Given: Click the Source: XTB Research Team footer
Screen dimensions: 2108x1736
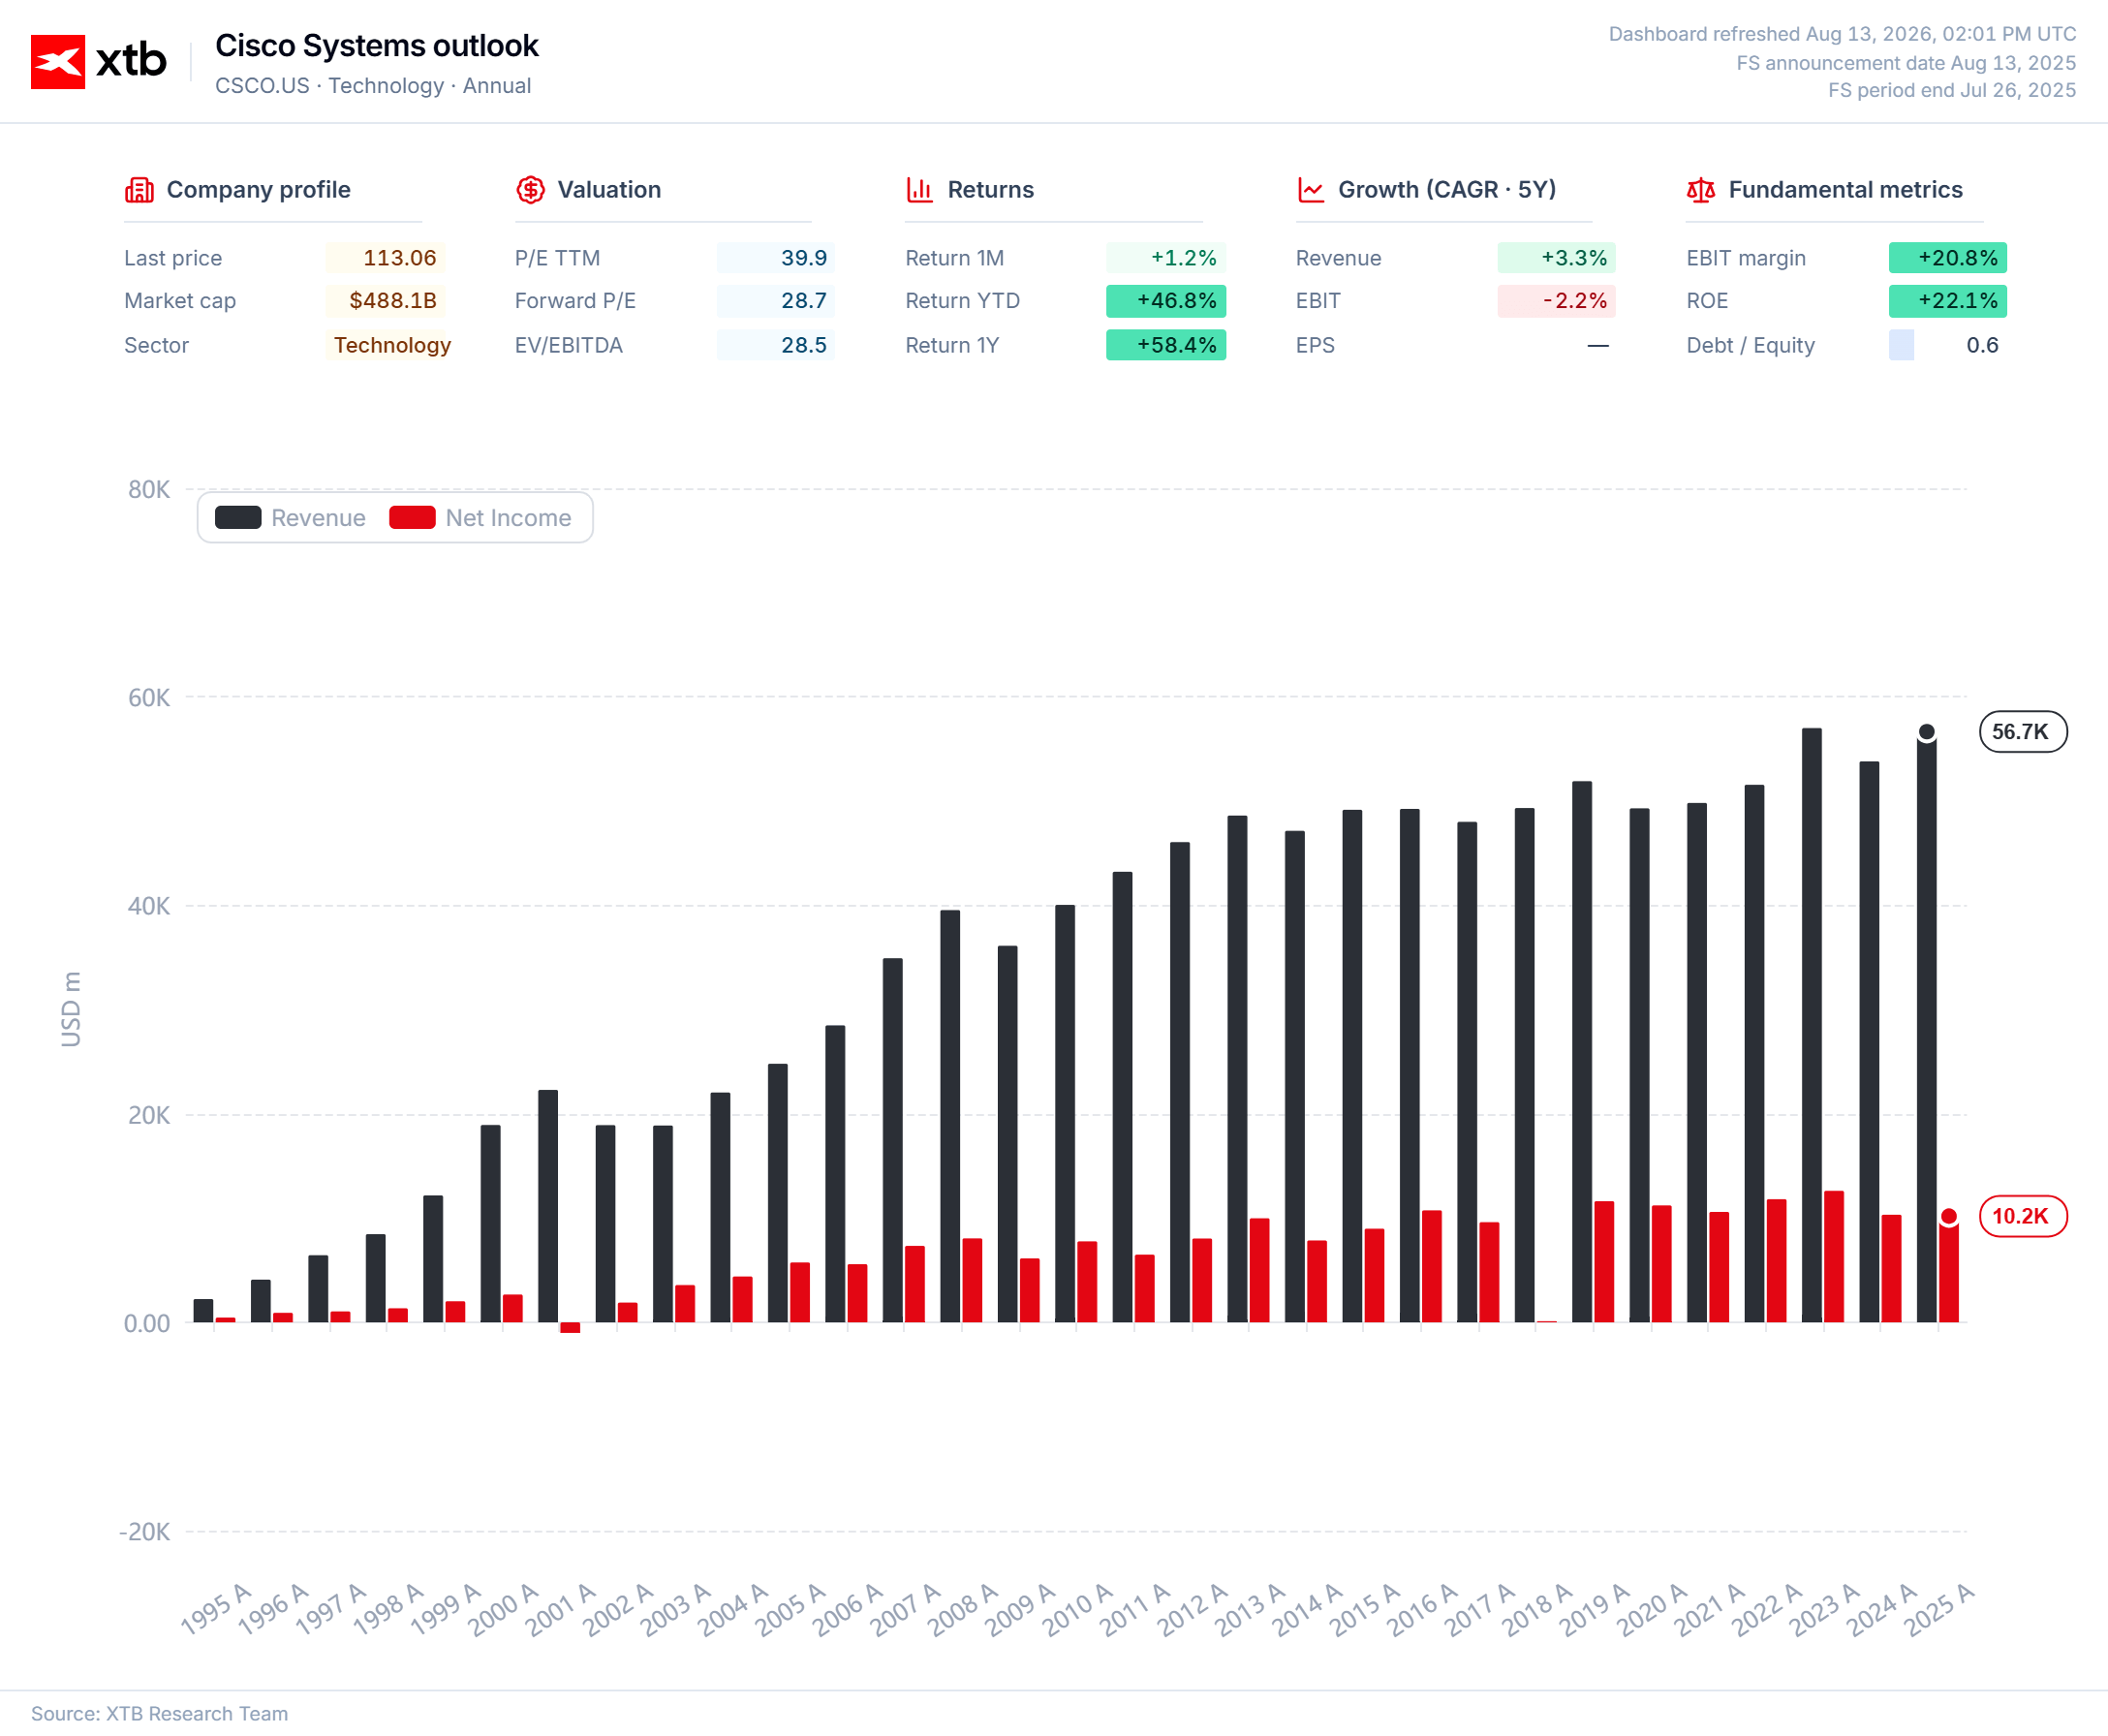Looking at the screenshot, I should pos(159,1714).
